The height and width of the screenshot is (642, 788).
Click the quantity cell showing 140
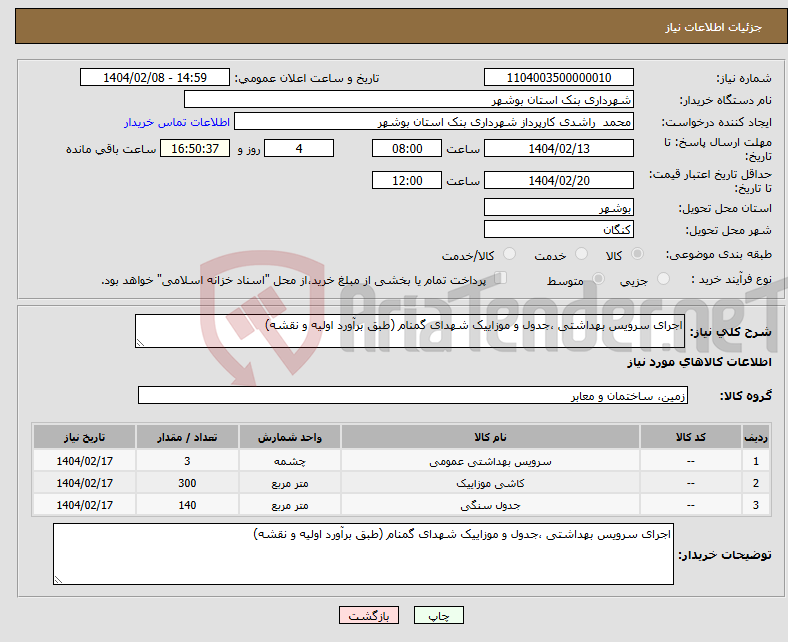[187, 505]
